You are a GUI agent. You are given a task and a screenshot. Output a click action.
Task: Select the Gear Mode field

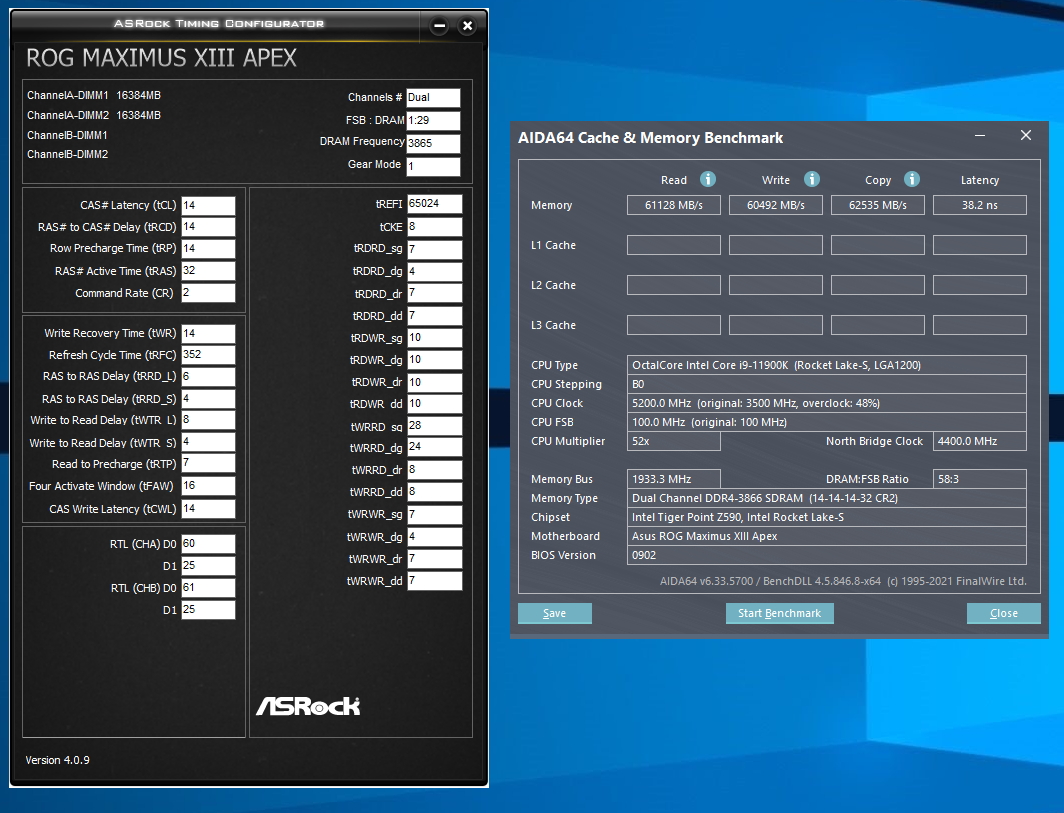434,167
